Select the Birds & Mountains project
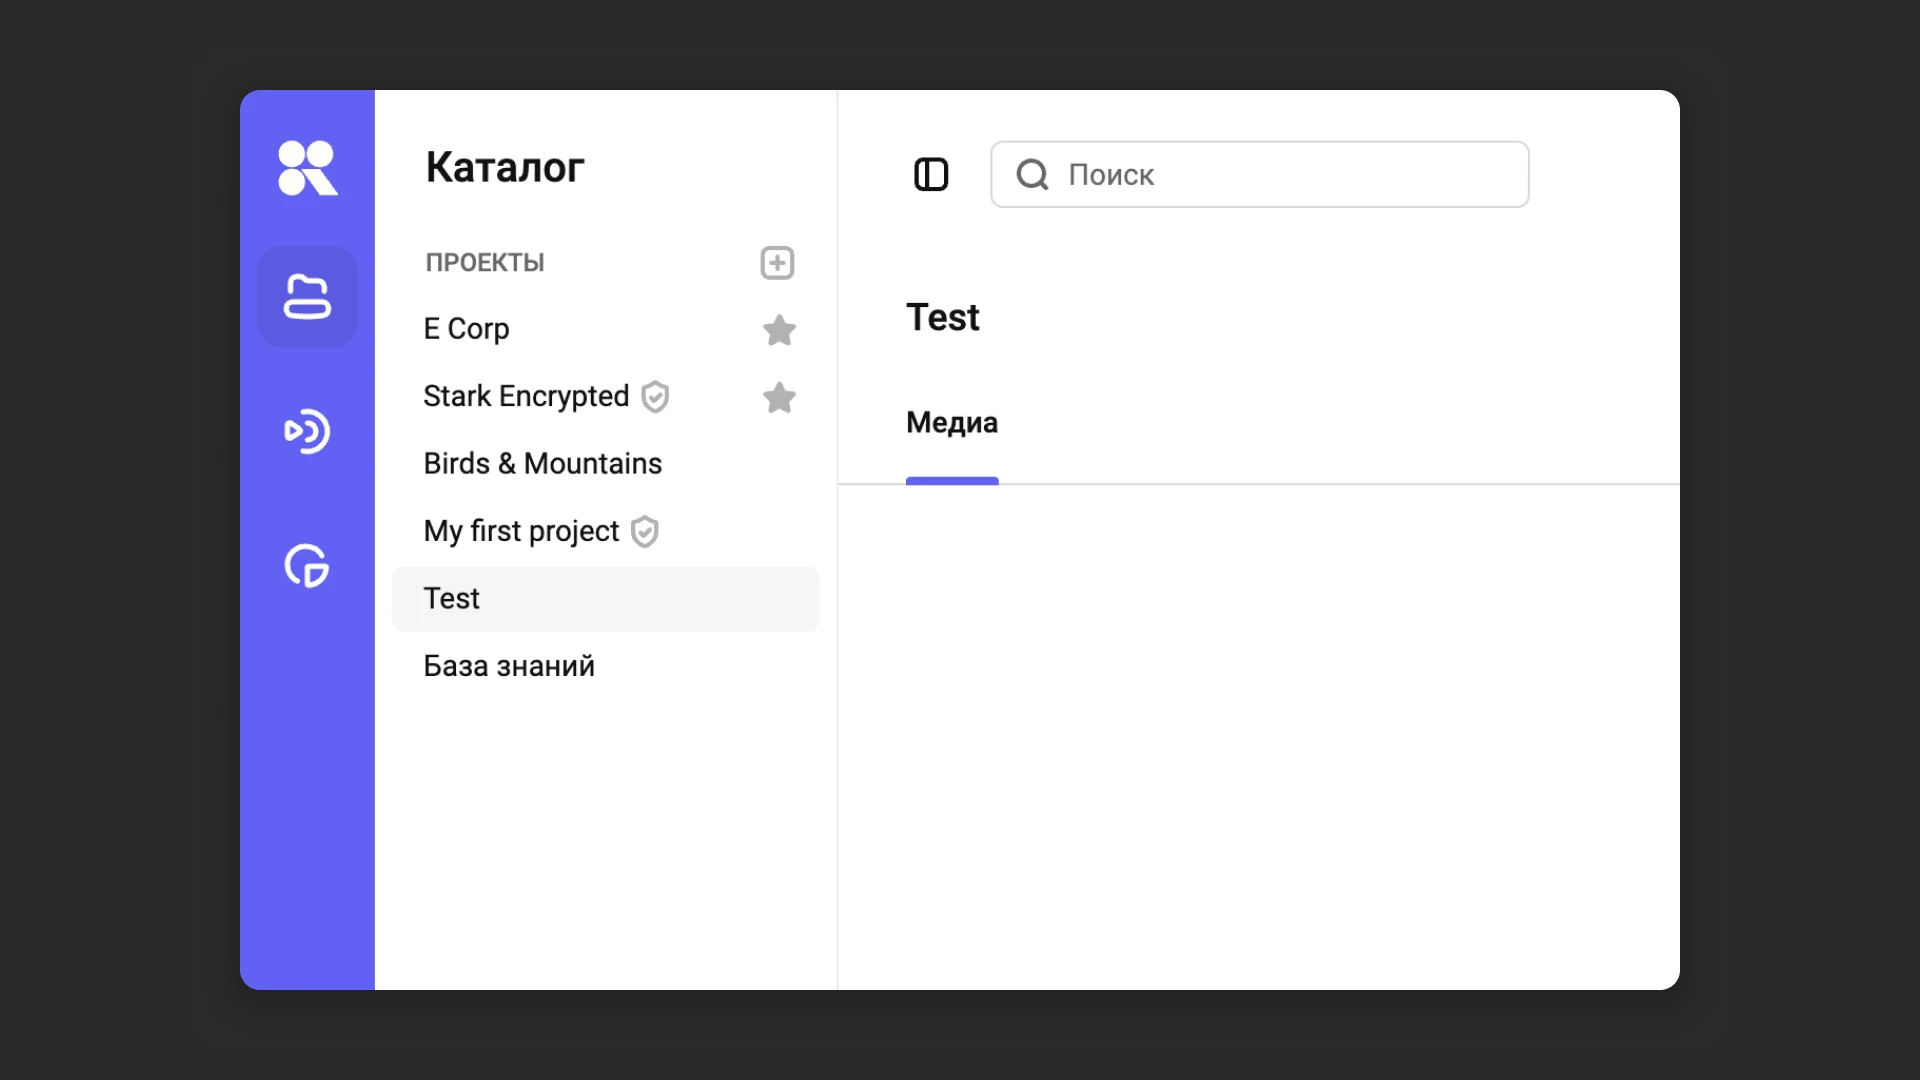Image resolution: width=1920 pixels, height=1080 pixels. click(541, 463)
